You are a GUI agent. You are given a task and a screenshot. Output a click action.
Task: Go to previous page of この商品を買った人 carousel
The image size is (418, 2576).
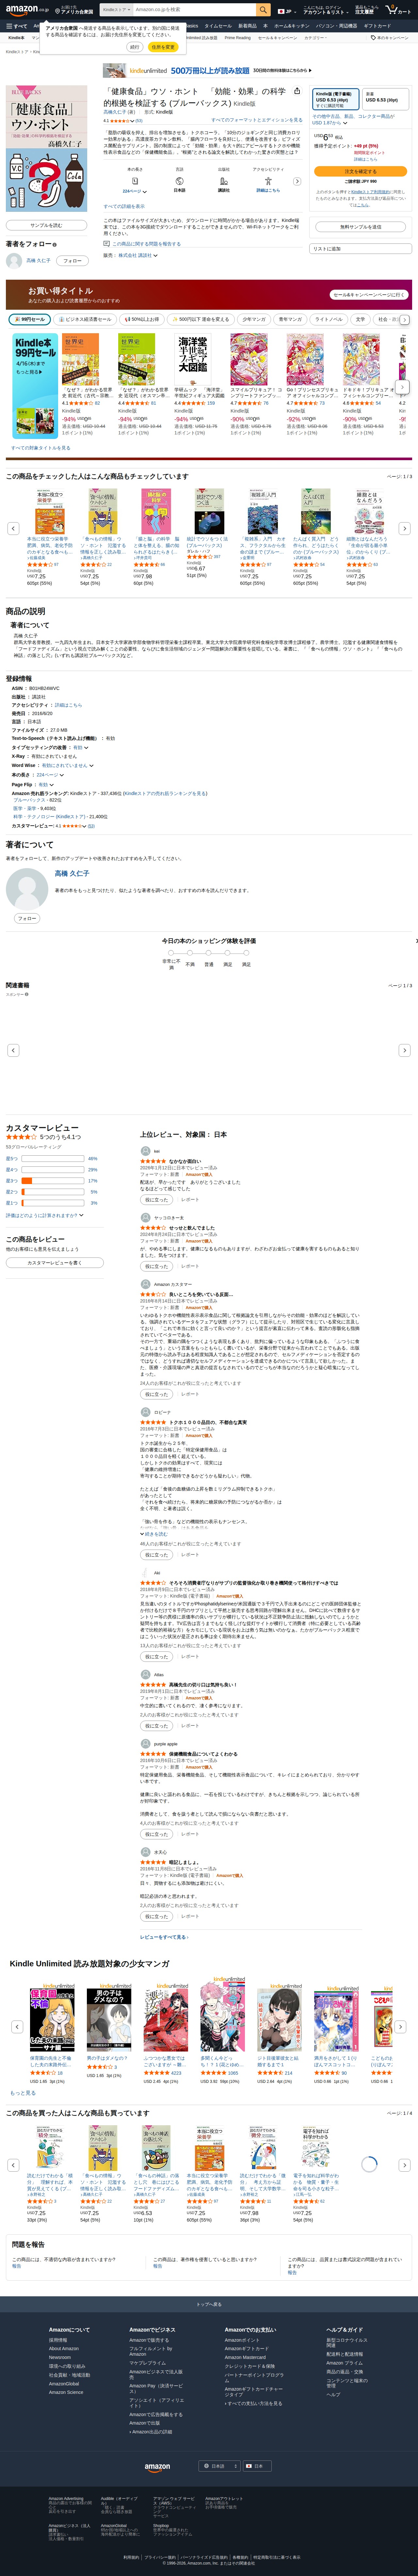click(13, 2165)
